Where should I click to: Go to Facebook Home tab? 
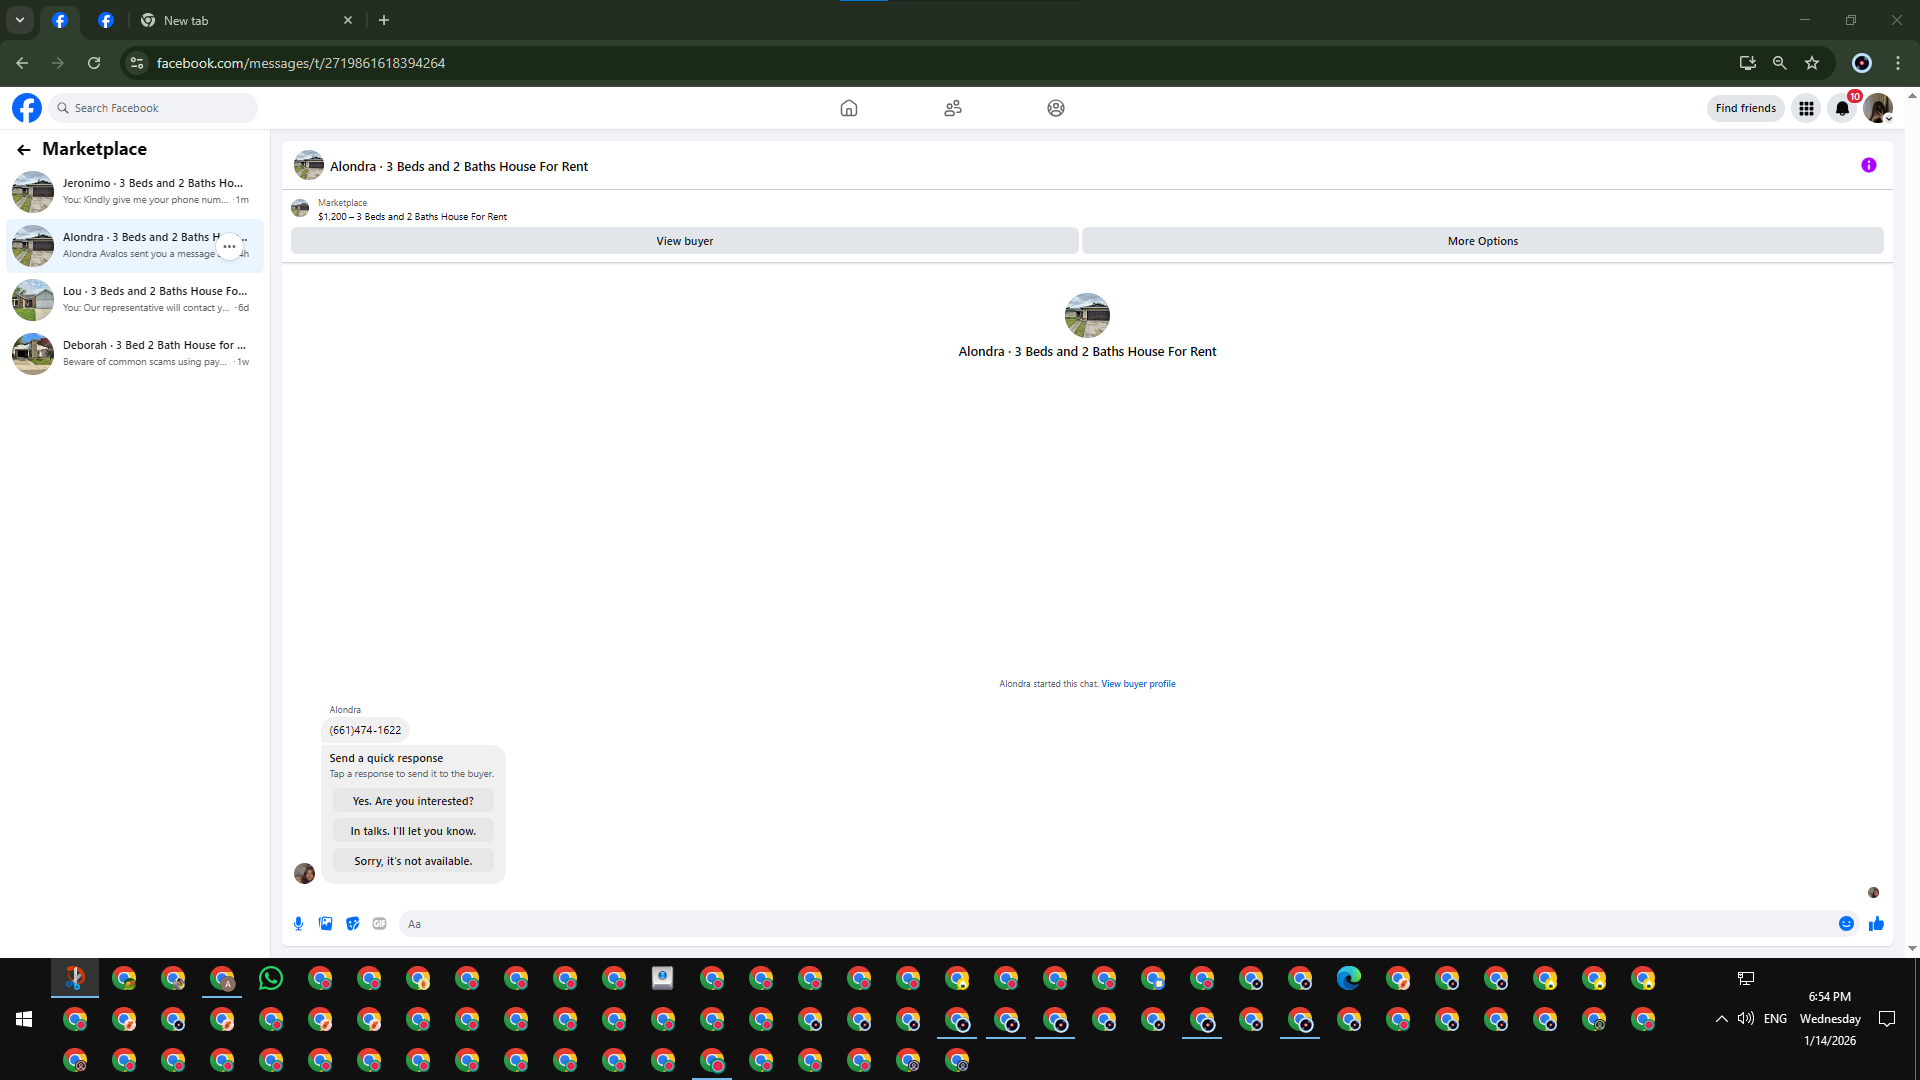848,109
